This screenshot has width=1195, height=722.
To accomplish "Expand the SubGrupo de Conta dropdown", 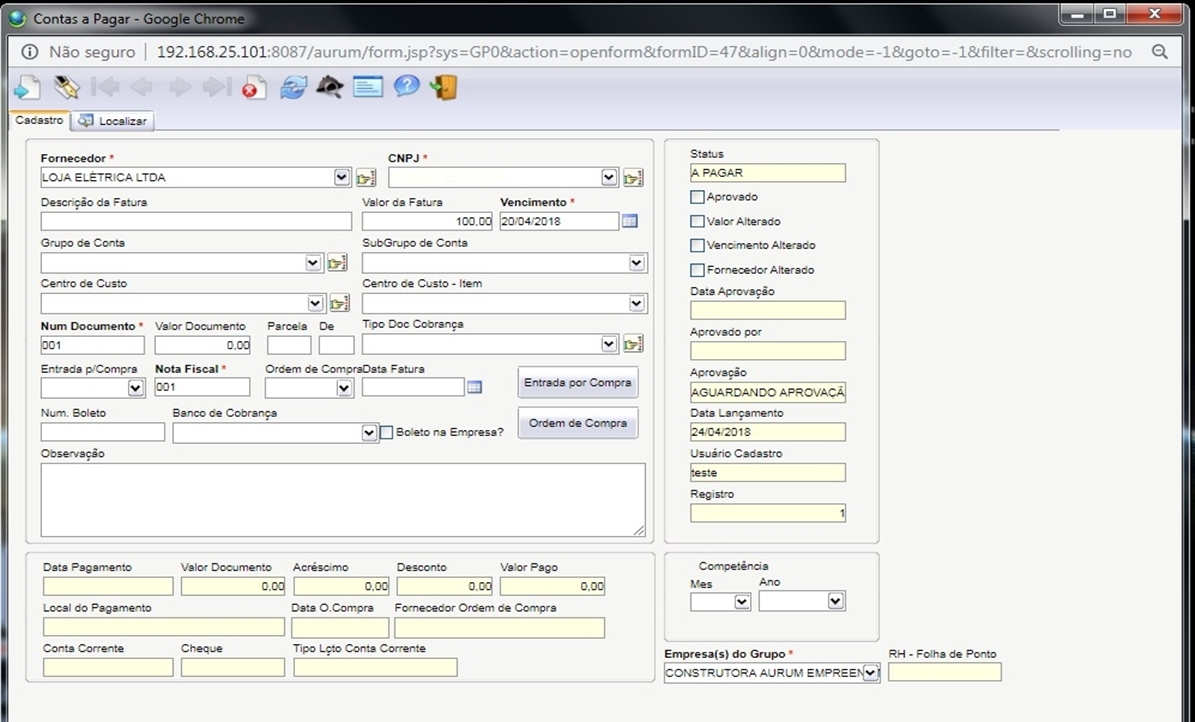I will (637, 263).
